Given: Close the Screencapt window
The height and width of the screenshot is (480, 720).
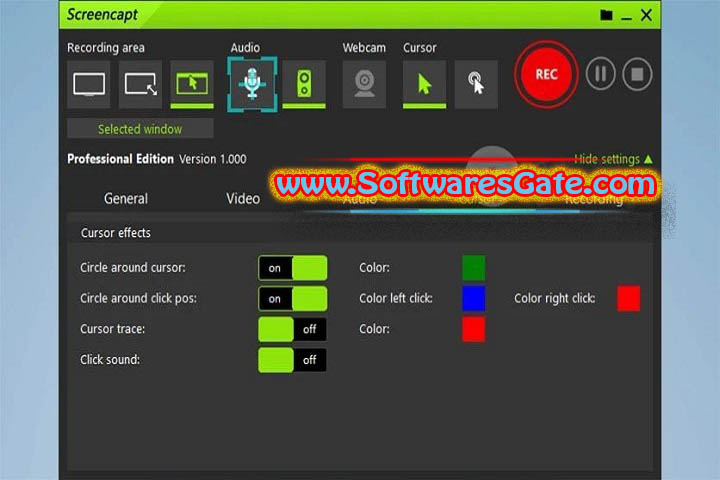Looking at the screenshot, I should [646, 15].
